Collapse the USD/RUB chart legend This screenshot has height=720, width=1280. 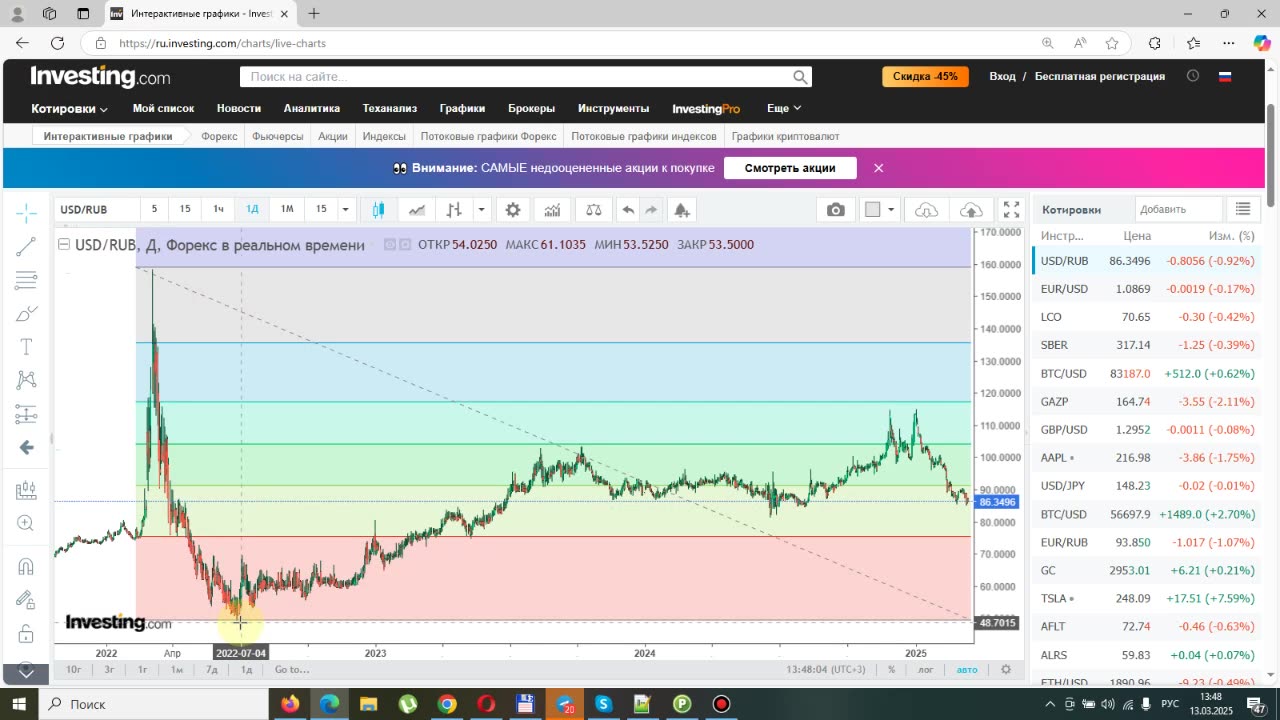pyautogui.click(x=64, y=244)
